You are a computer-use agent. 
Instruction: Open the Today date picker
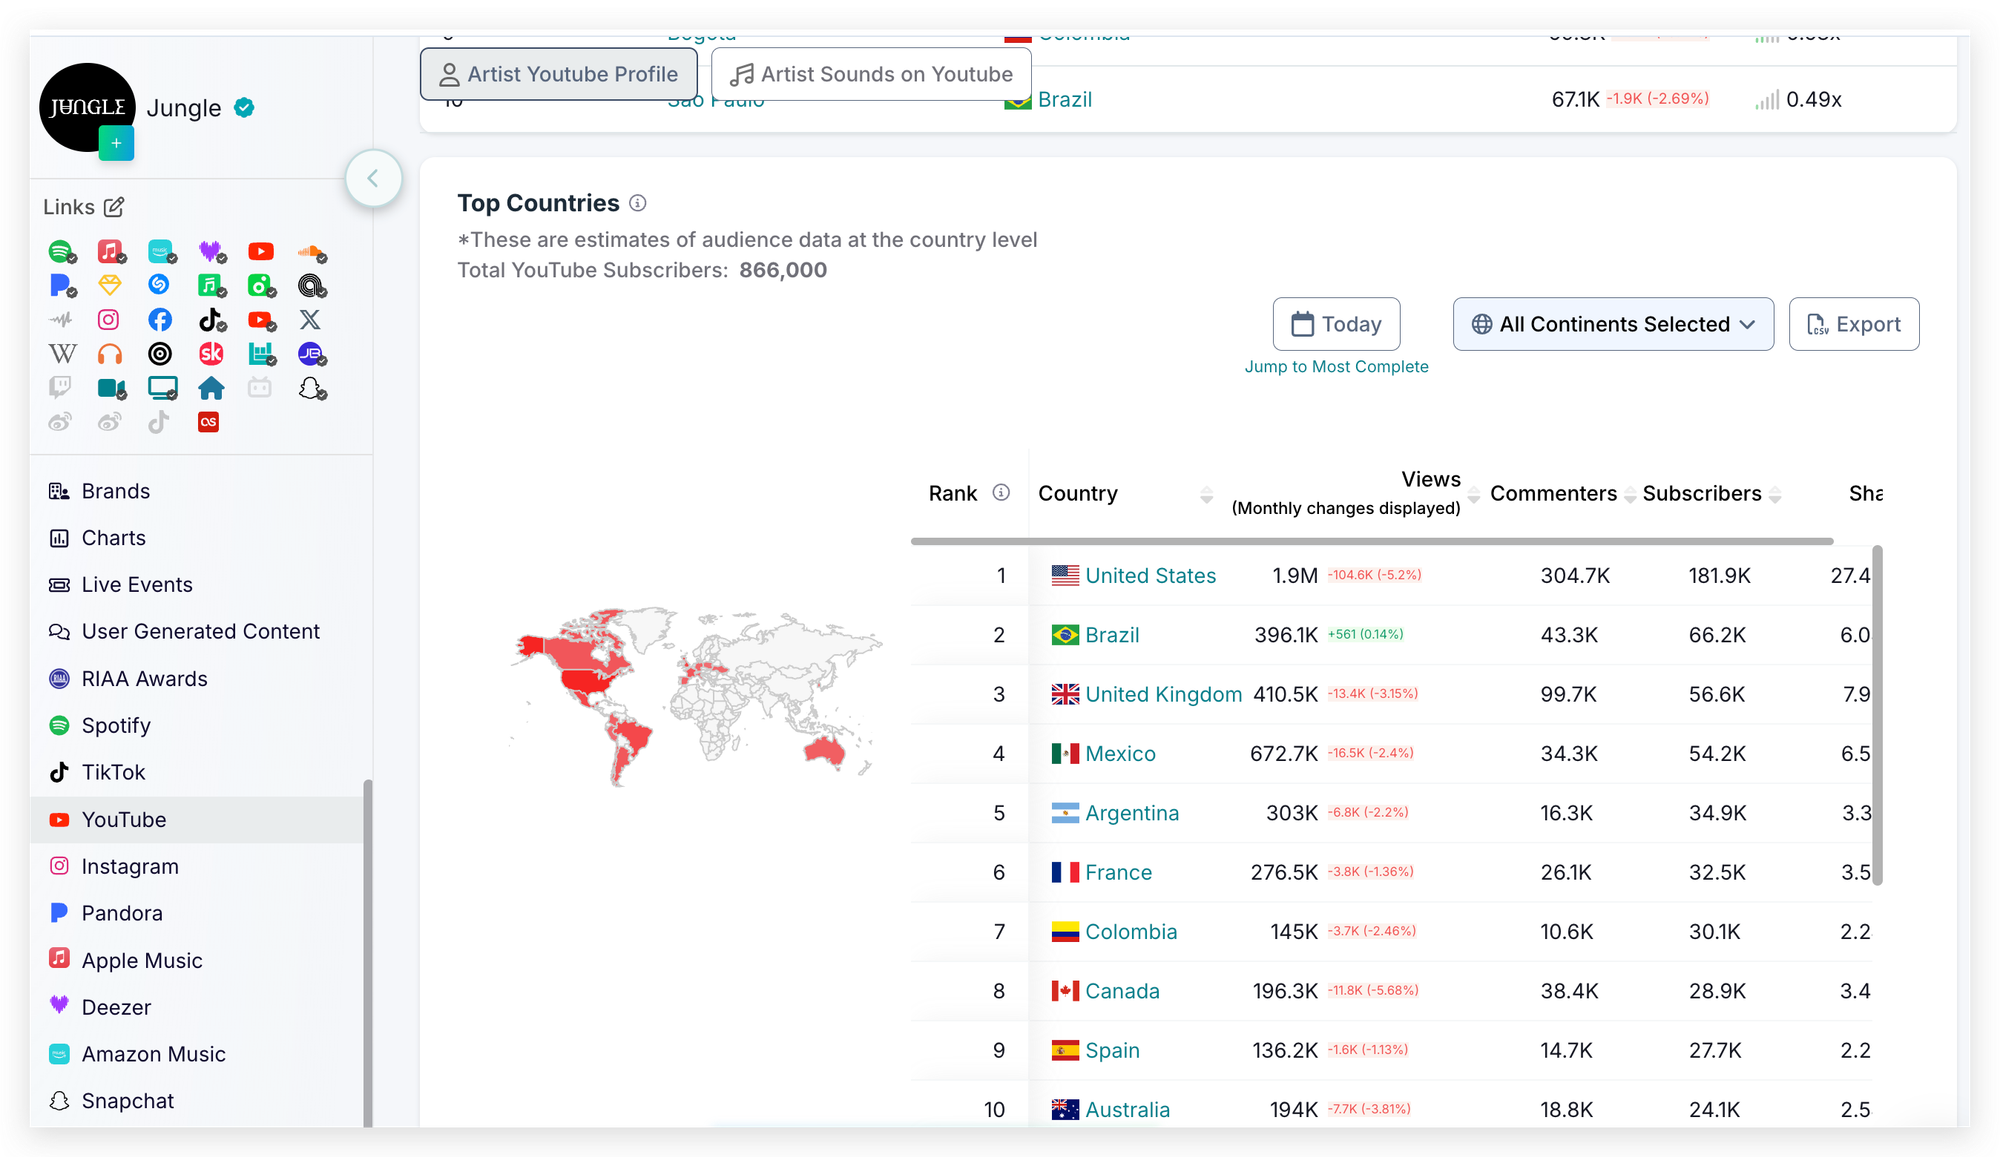click(1336, 324)
